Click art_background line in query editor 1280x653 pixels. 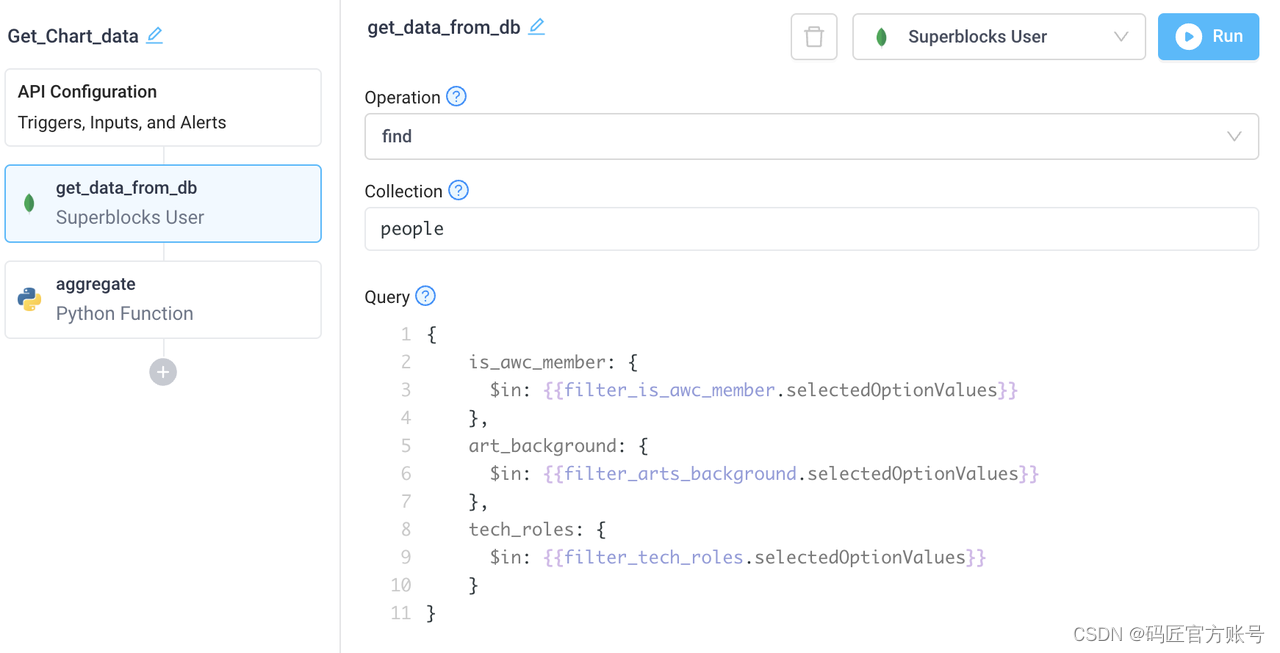558,446
